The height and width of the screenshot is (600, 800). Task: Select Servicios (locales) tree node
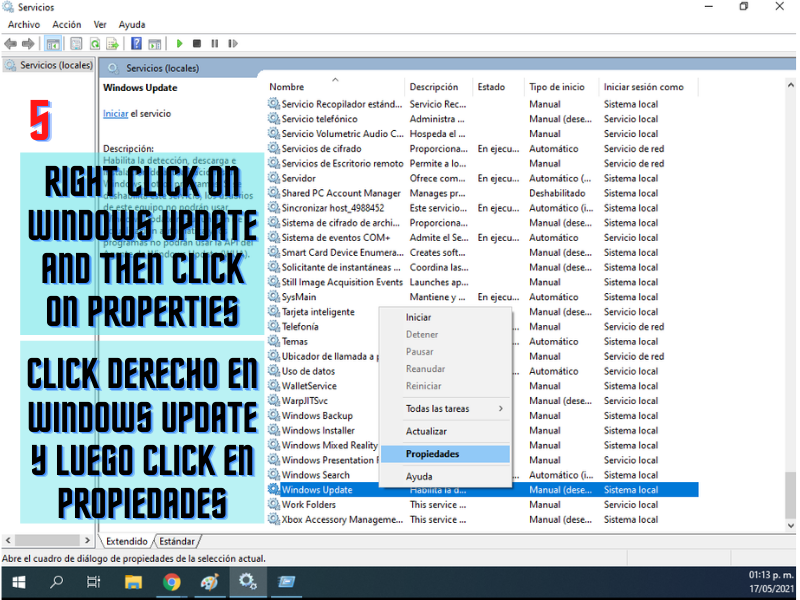tap(49, 65)
